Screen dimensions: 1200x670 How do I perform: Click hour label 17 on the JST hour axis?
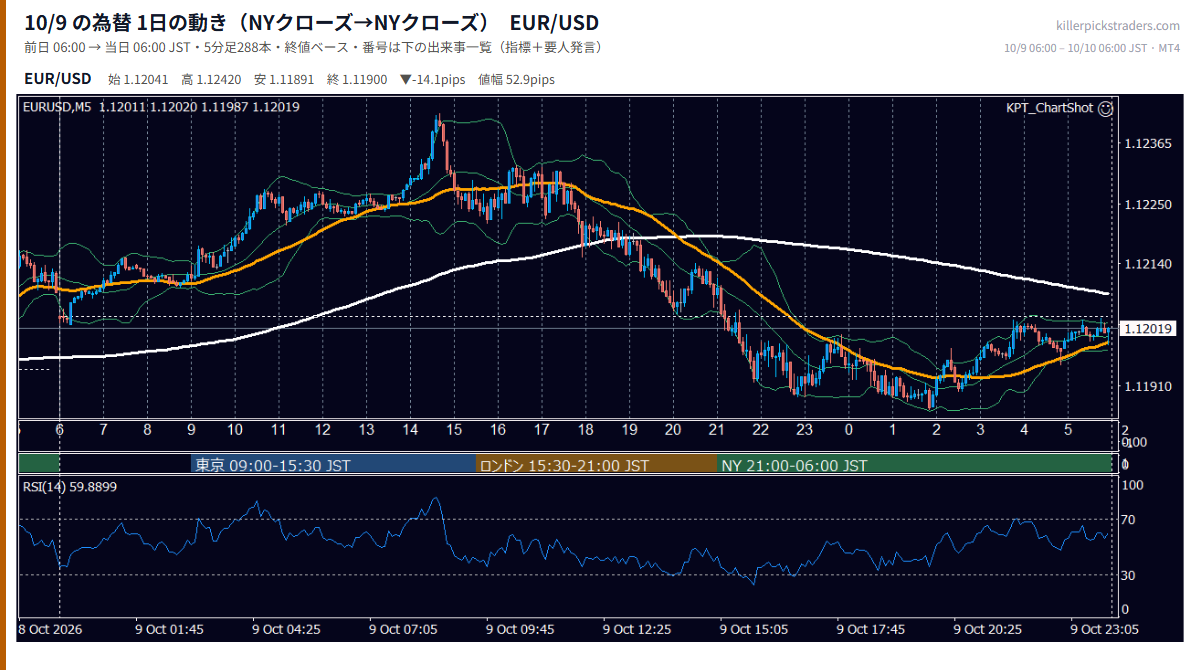[x=541, y=430]
